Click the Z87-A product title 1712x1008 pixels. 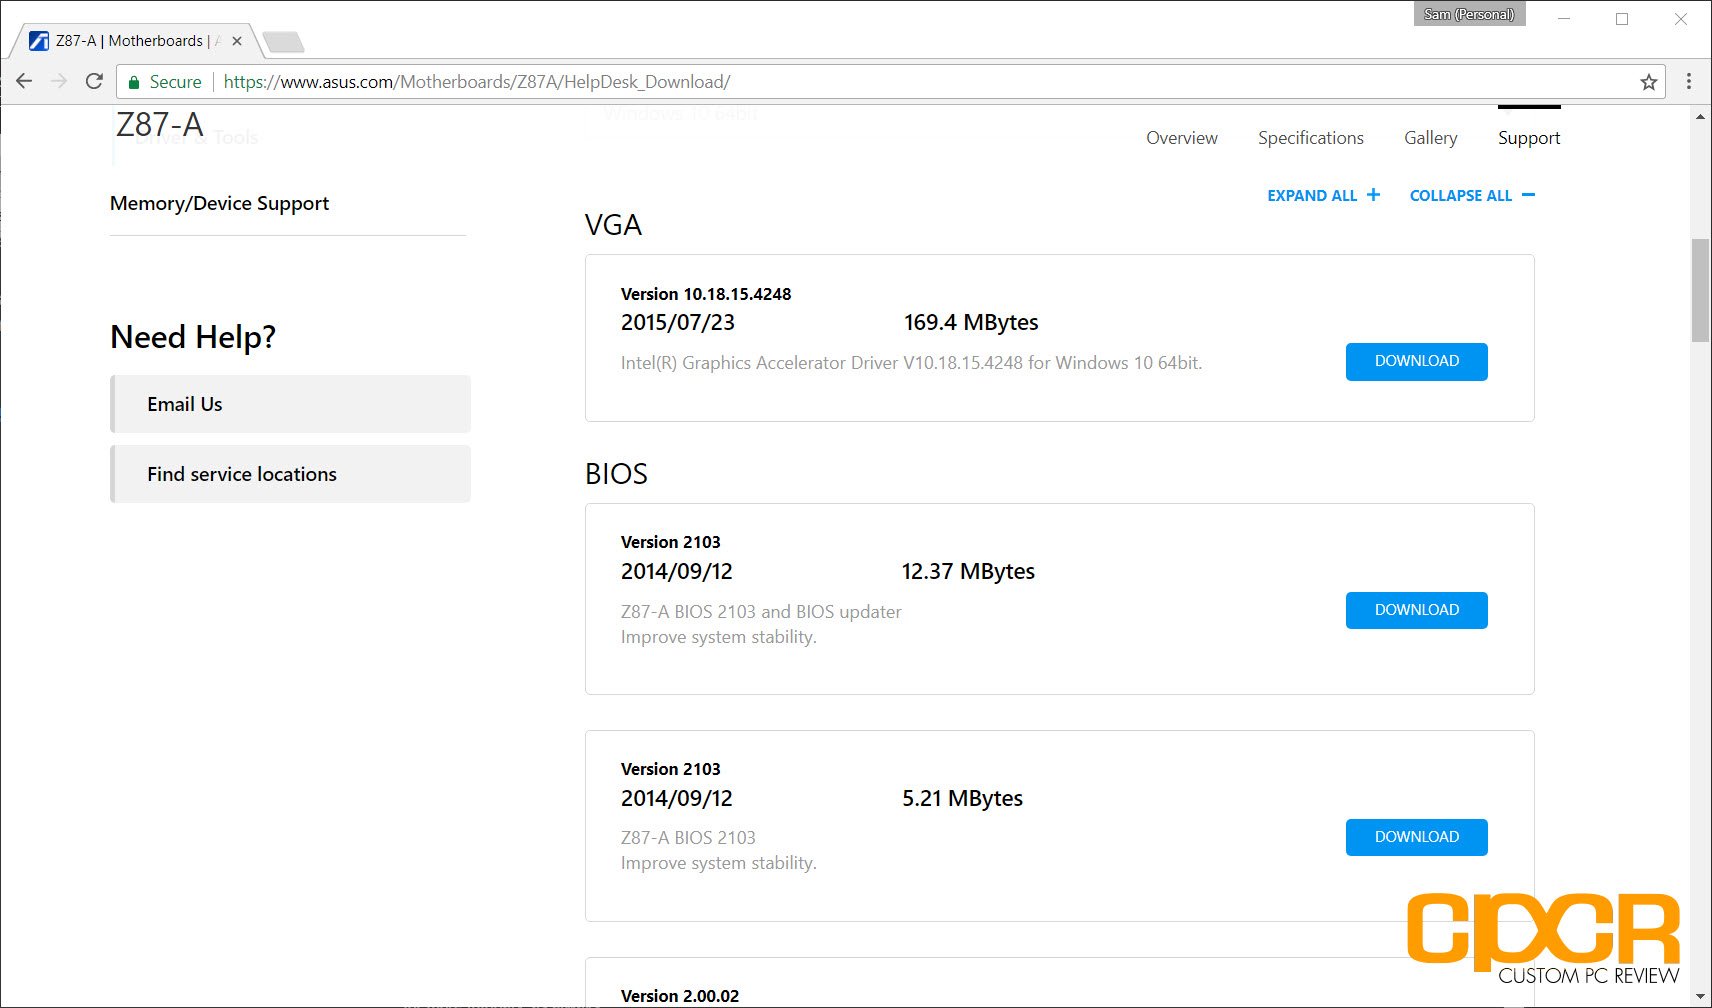click(160, 125)
